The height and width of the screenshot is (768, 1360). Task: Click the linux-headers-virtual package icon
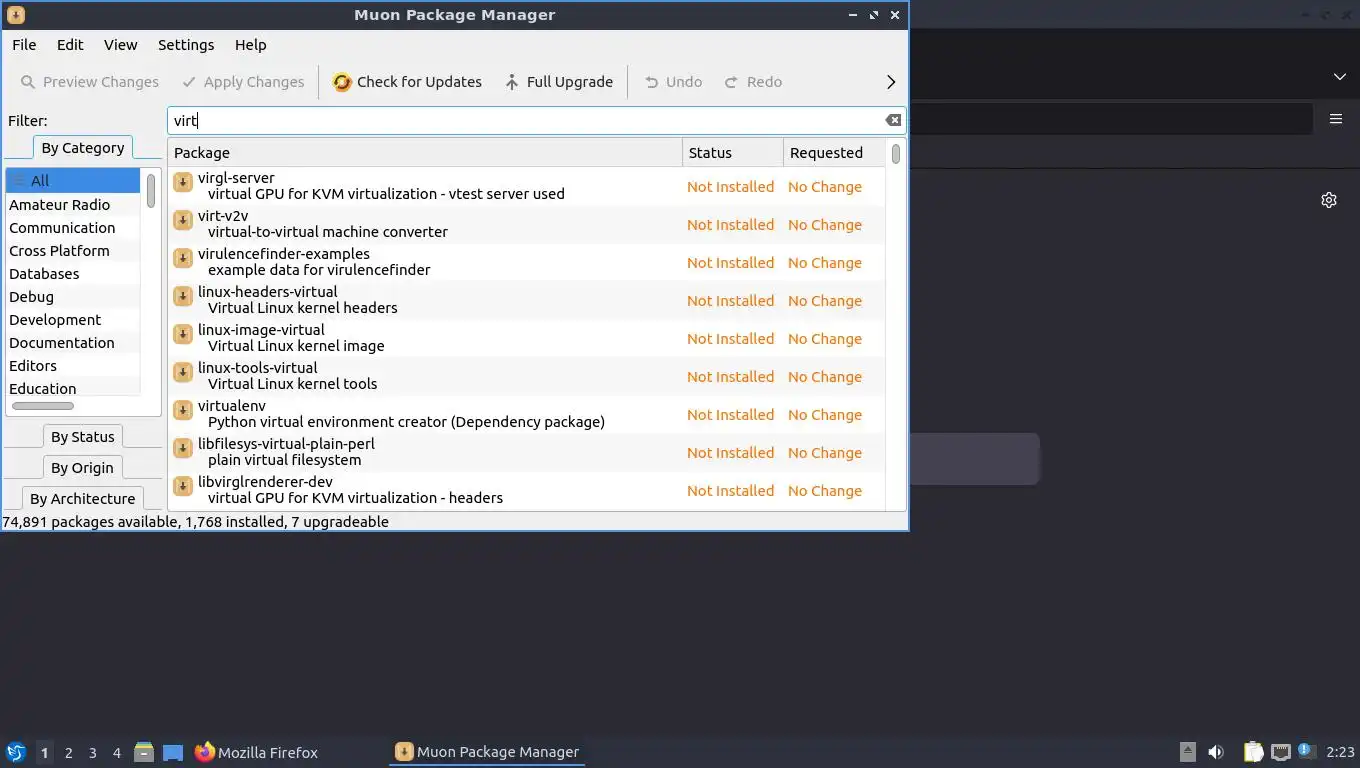pyautogui.click(x=183, y=296)
